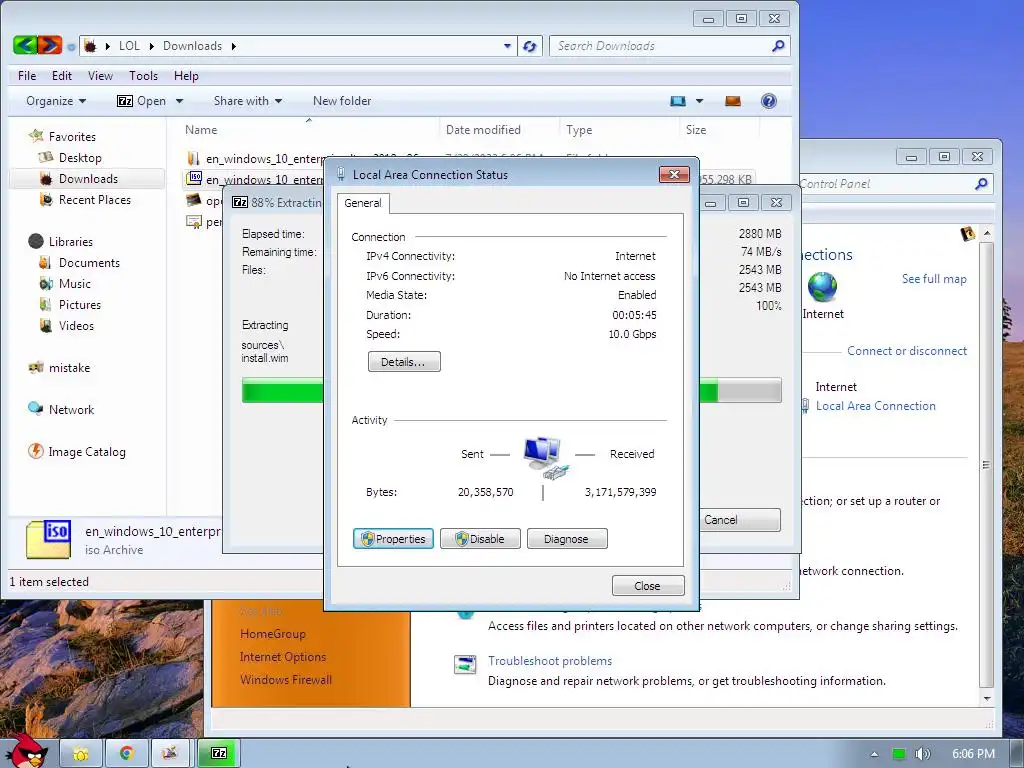Open the File menu in Explorer
1024x768 pixels.
(27, 76)
